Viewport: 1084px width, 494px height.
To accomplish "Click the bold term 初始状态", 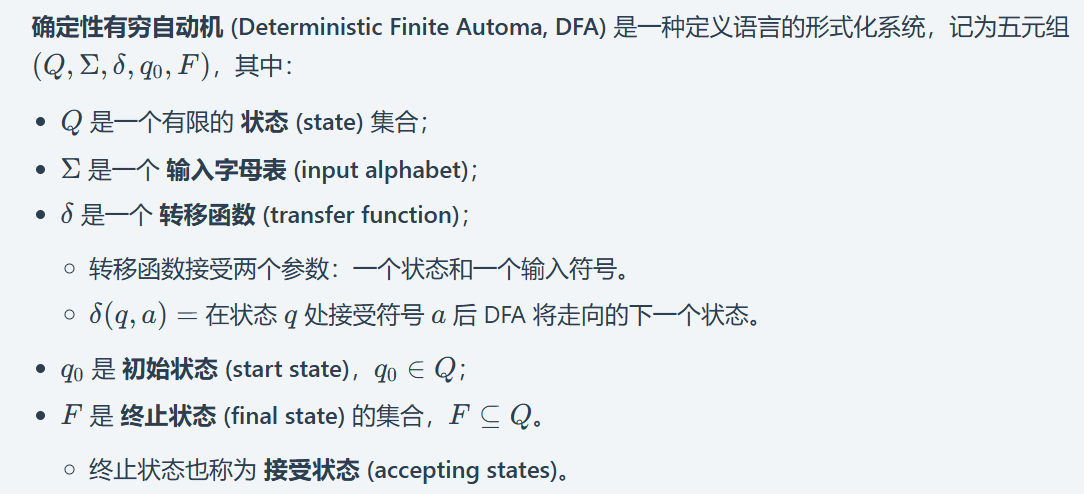I will [169, 369].
